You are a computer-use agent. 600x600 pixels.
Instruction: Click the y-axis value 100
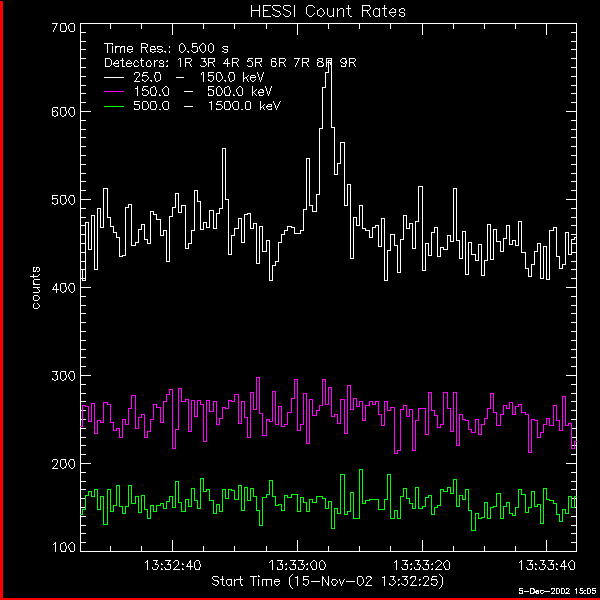point(64,547)
